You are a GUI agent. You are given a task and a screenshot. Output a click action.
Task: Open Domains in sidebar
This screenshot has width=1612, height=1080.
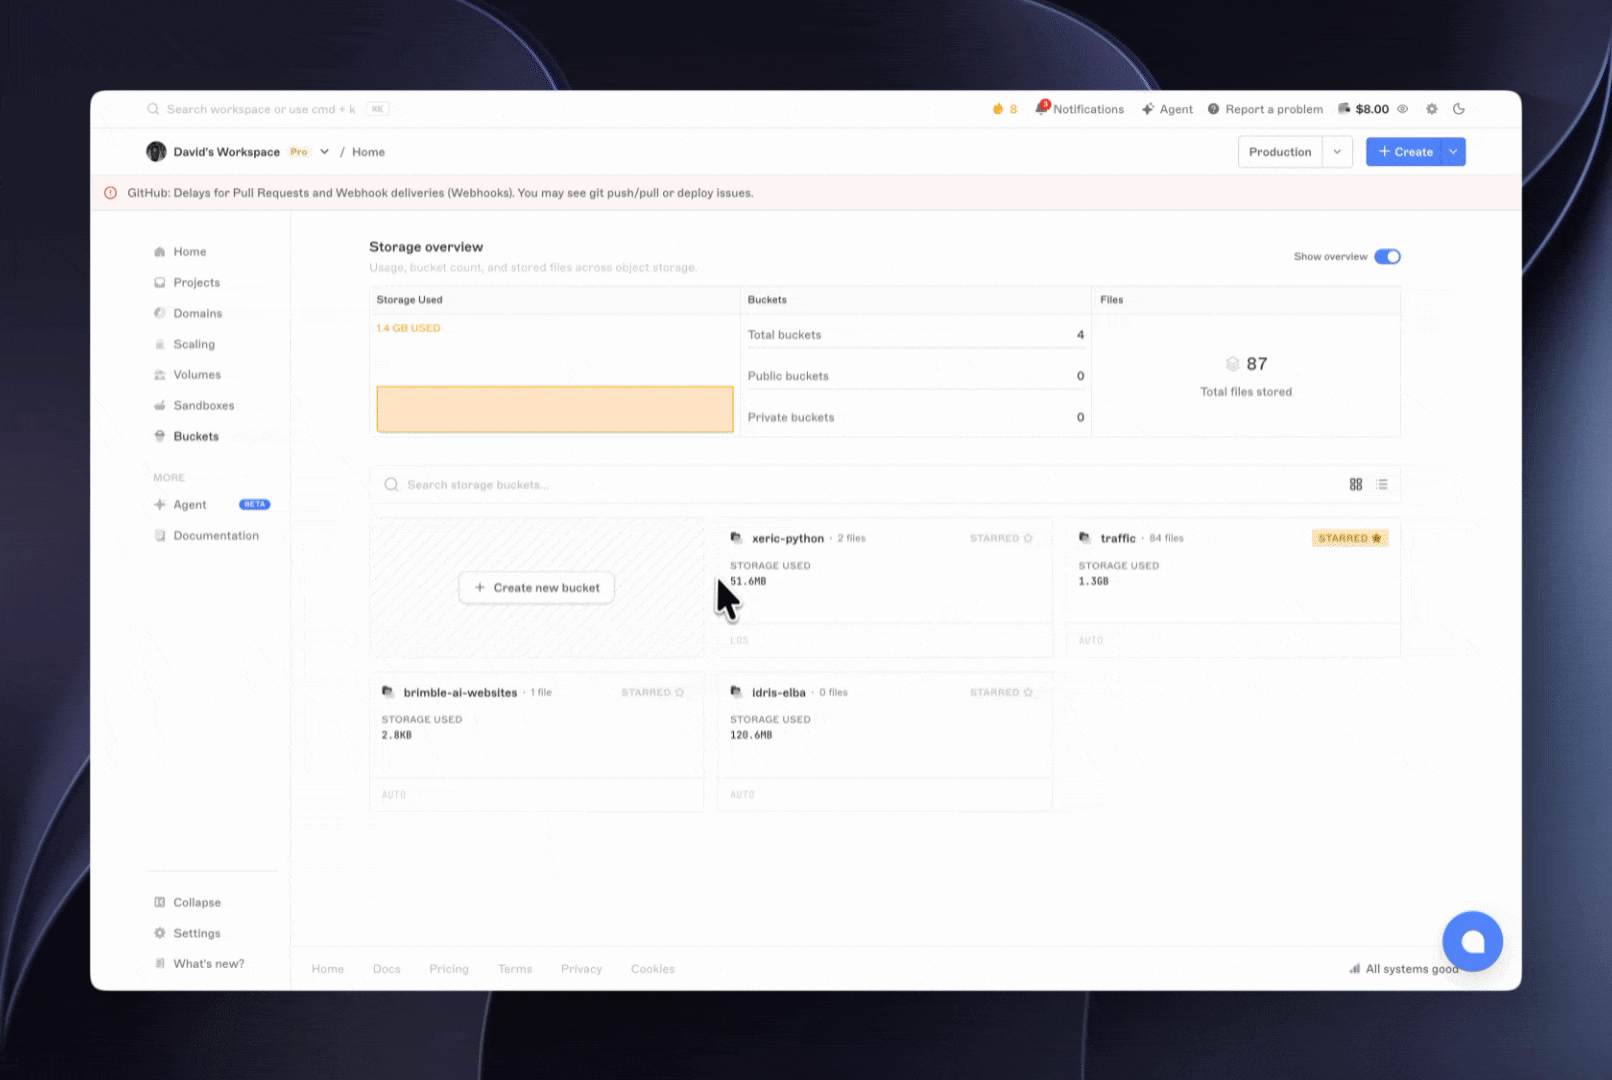click(x=188, y=313)
